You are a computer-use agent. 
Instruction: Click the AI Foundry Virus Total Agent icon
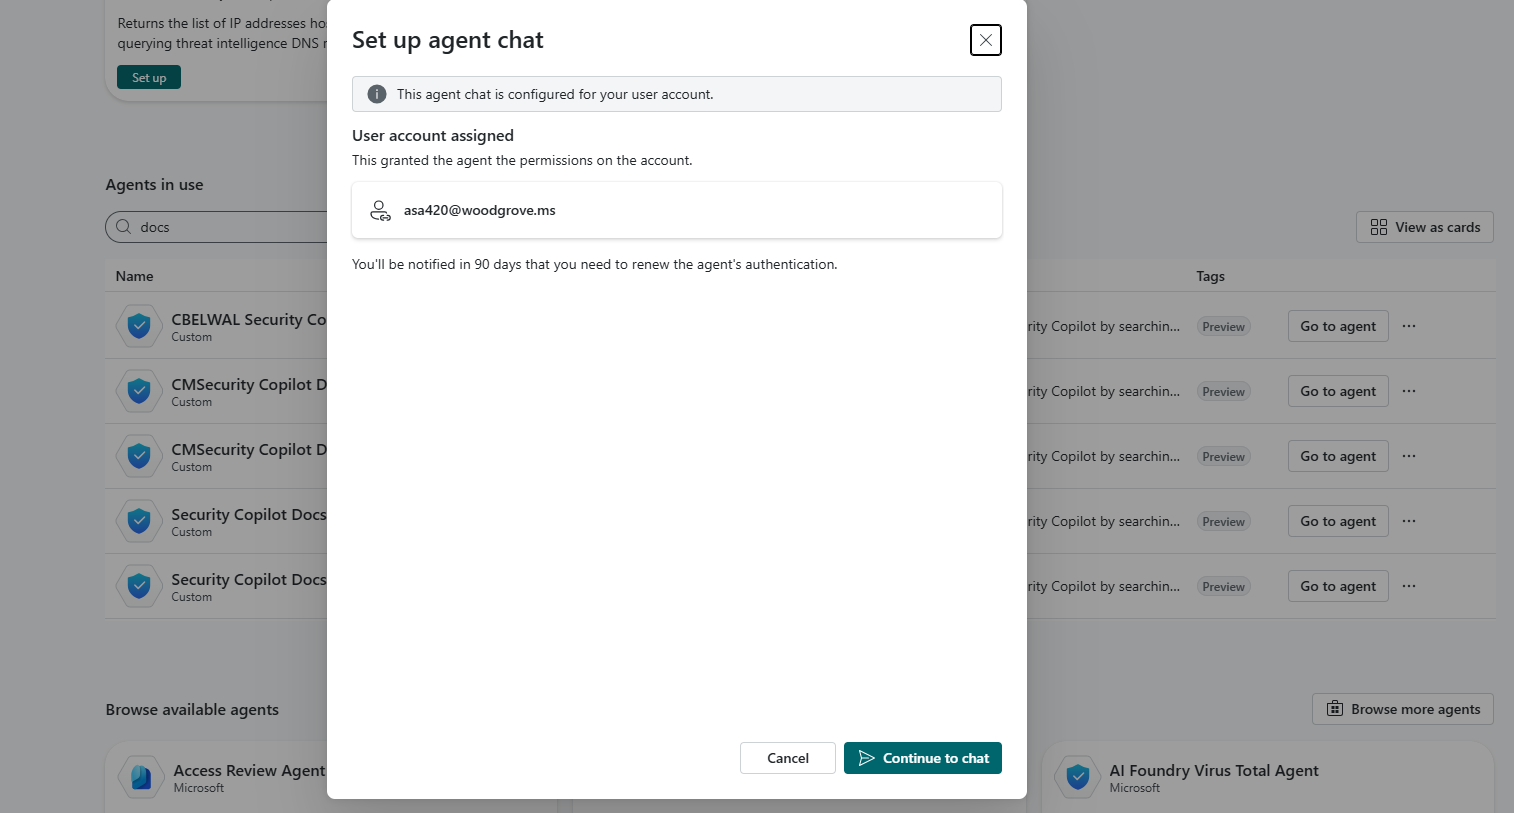pos(1077,777)
